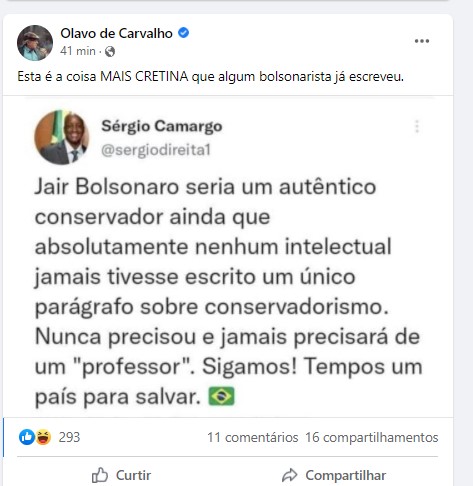473x486 pixels.
Task: Click the Compartilhar share arrow icon
Action: (x=289, y=475)
